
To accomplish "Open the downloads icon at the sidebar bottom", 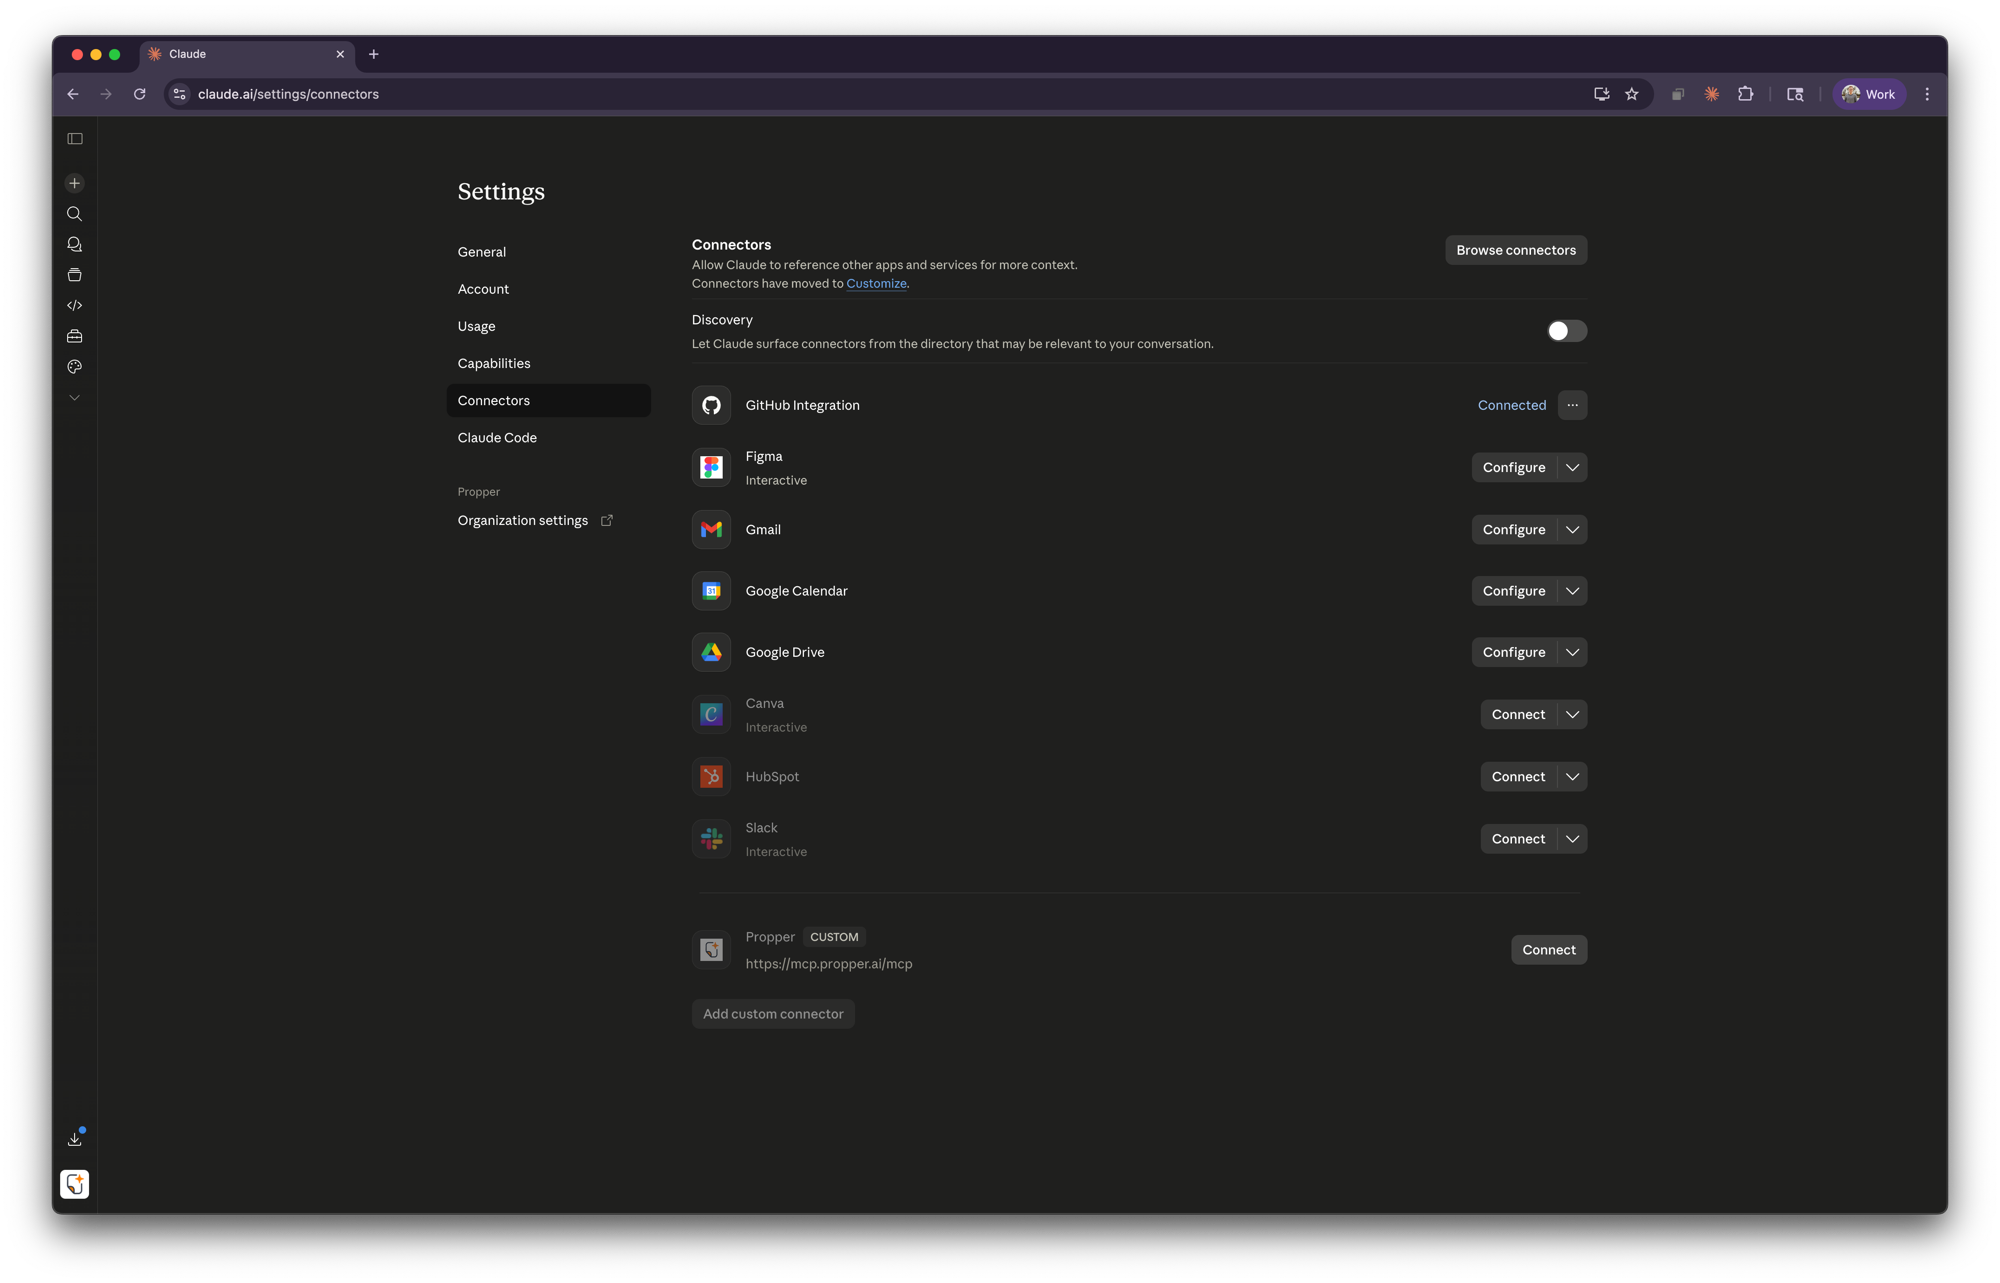I will tap(74, 1138).
